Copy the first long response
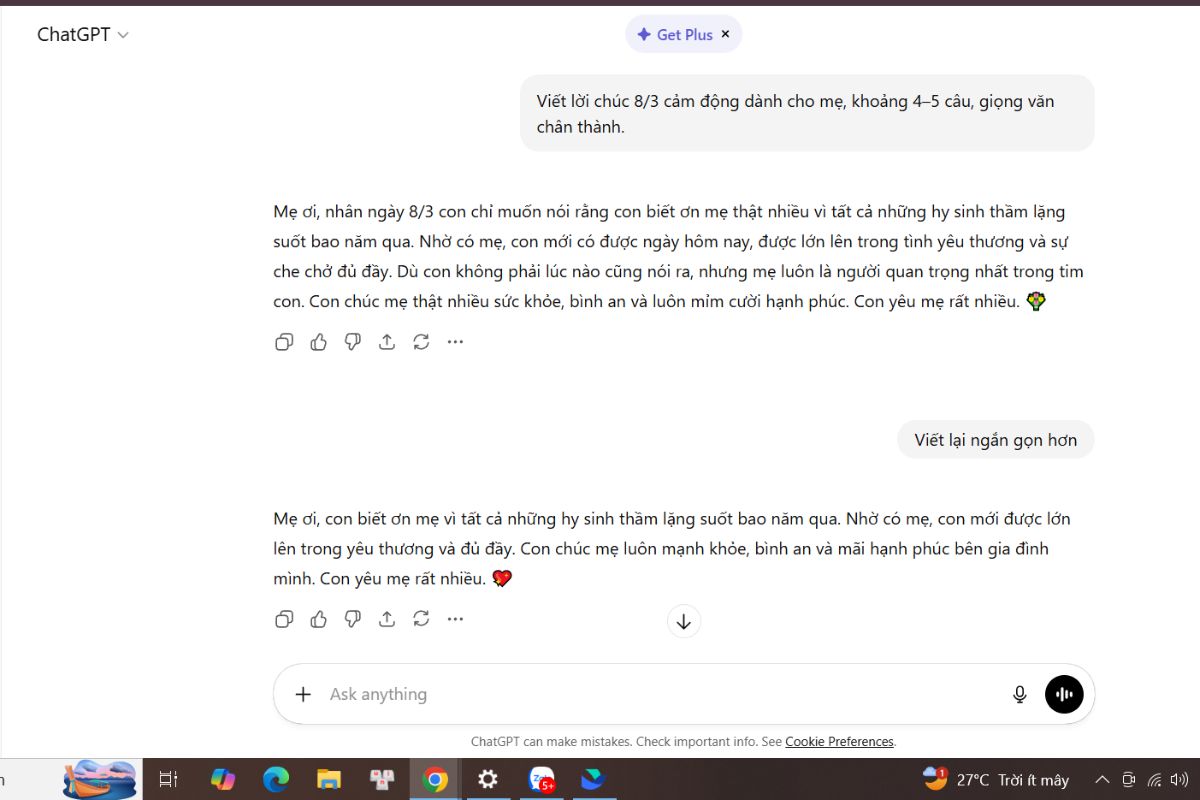 [284, 342]
